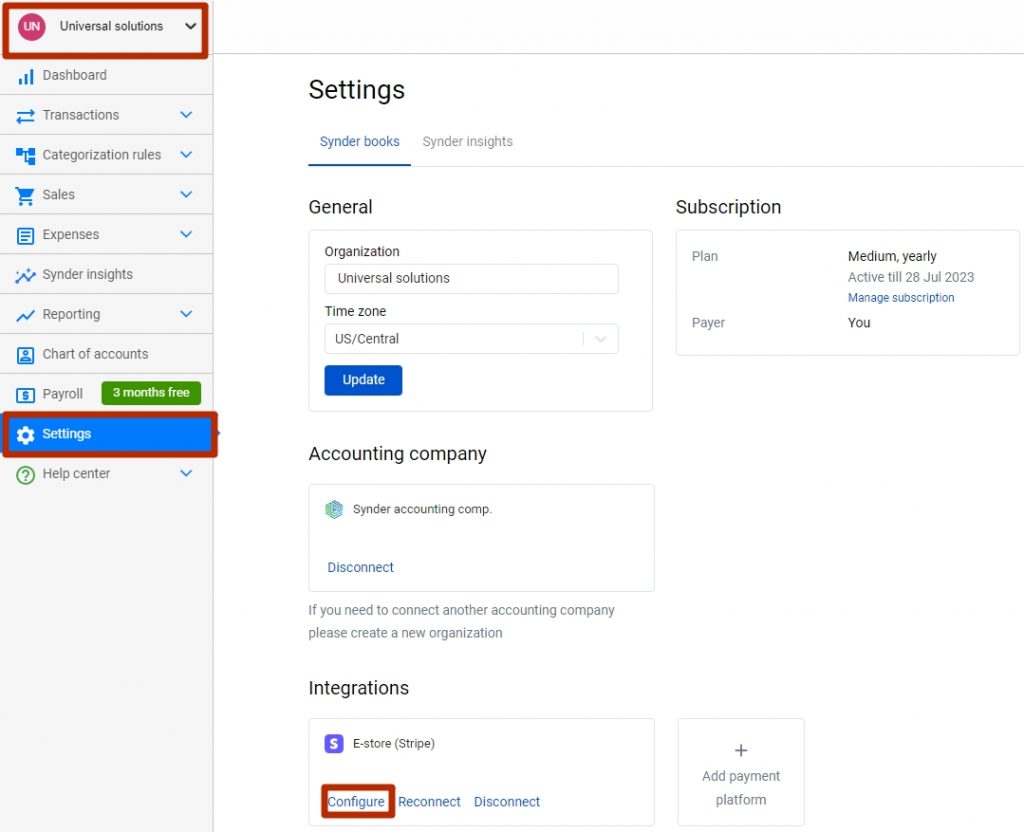Screen dimensions: 1024x832
Task: Configure the E-store (Stripe) integration
Action: click(x=356, y=802)
